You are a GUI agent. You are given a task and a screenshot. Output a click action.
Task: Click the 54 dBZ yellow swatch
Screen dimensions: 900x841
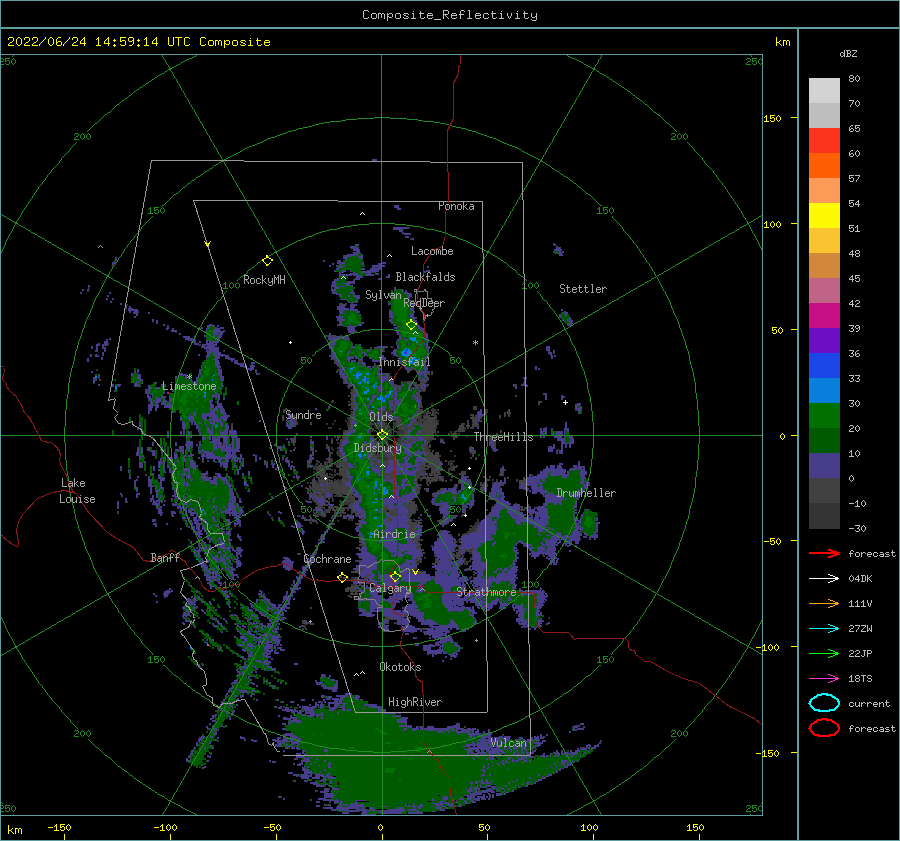(x=824, y=215)
